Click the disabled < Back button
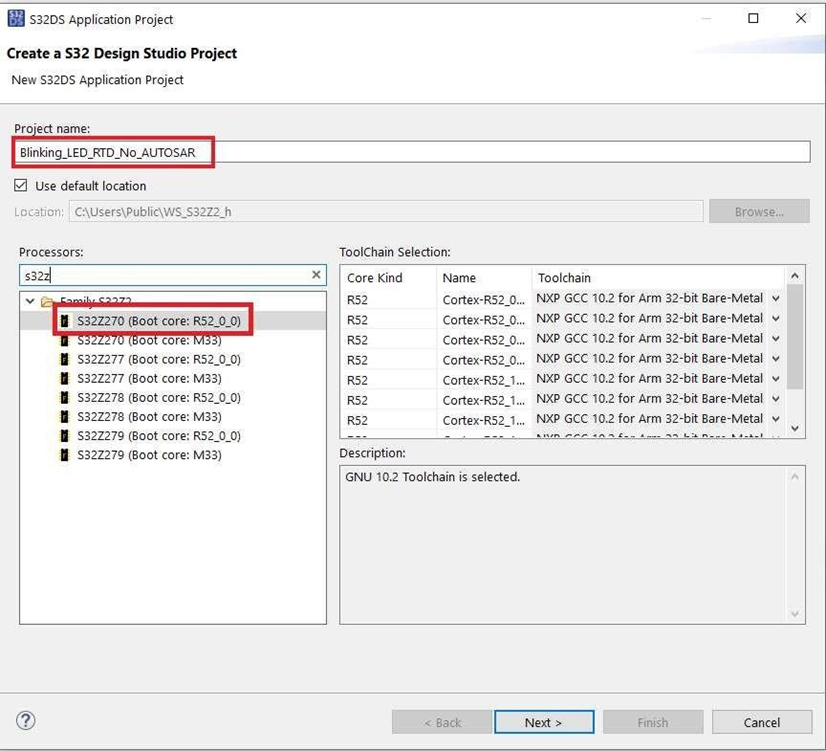The width and height of the screenshot is (826, 751). 442,722
